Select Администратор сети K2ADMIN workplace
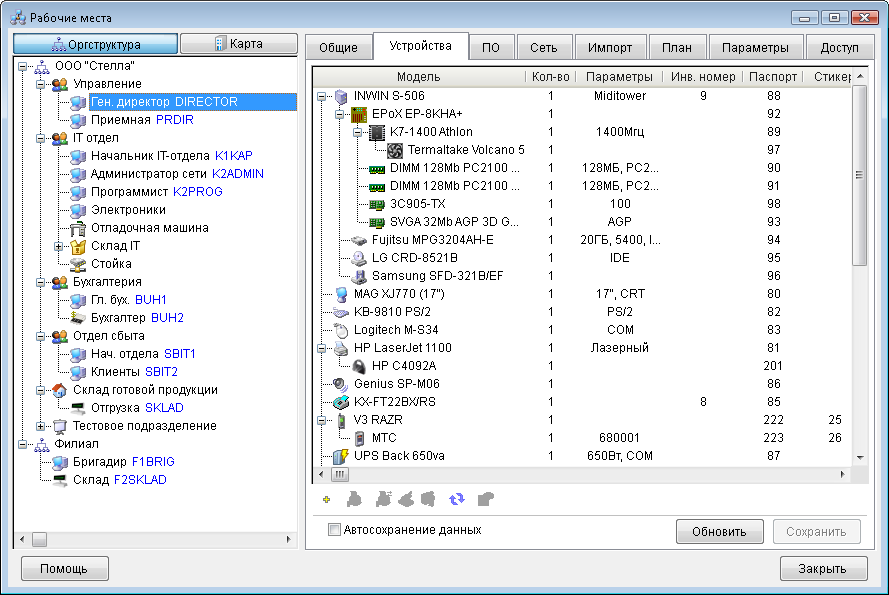This screenshot has height=595, width=889. (x=177, y=174)
